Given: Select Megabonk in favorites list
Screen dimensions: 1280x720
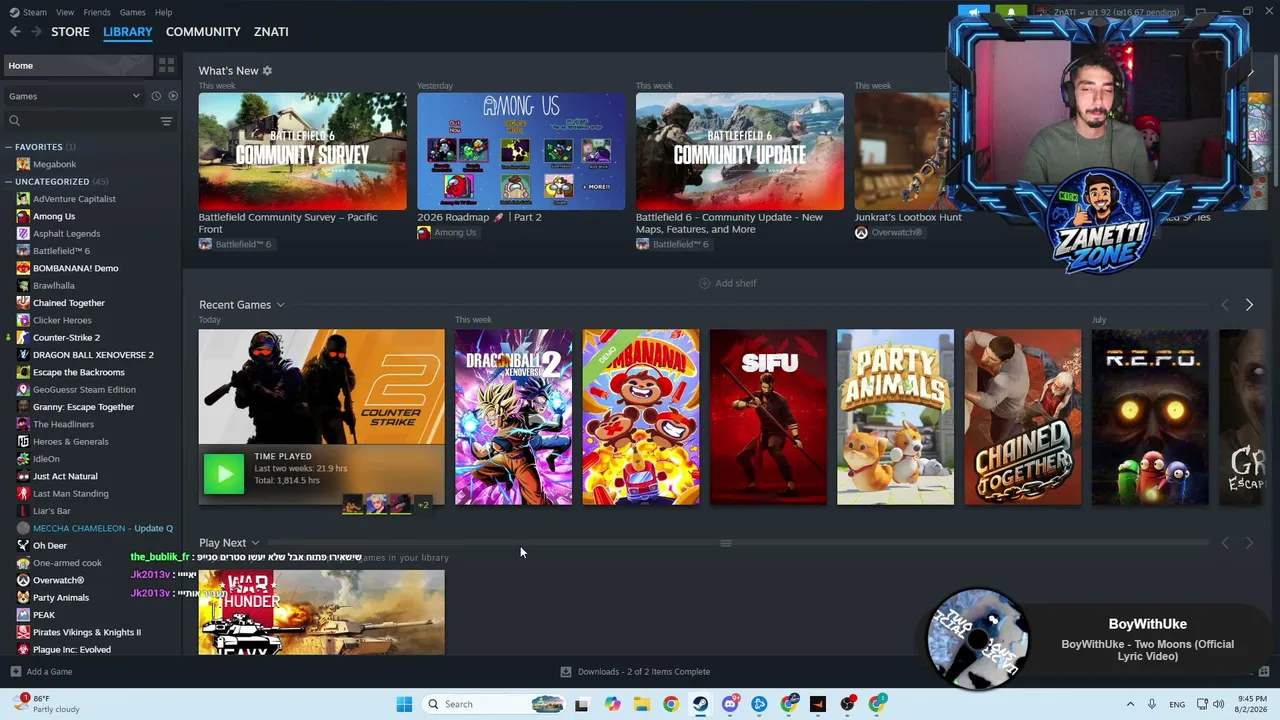Looking at the screenshot, I should [54, 164].
